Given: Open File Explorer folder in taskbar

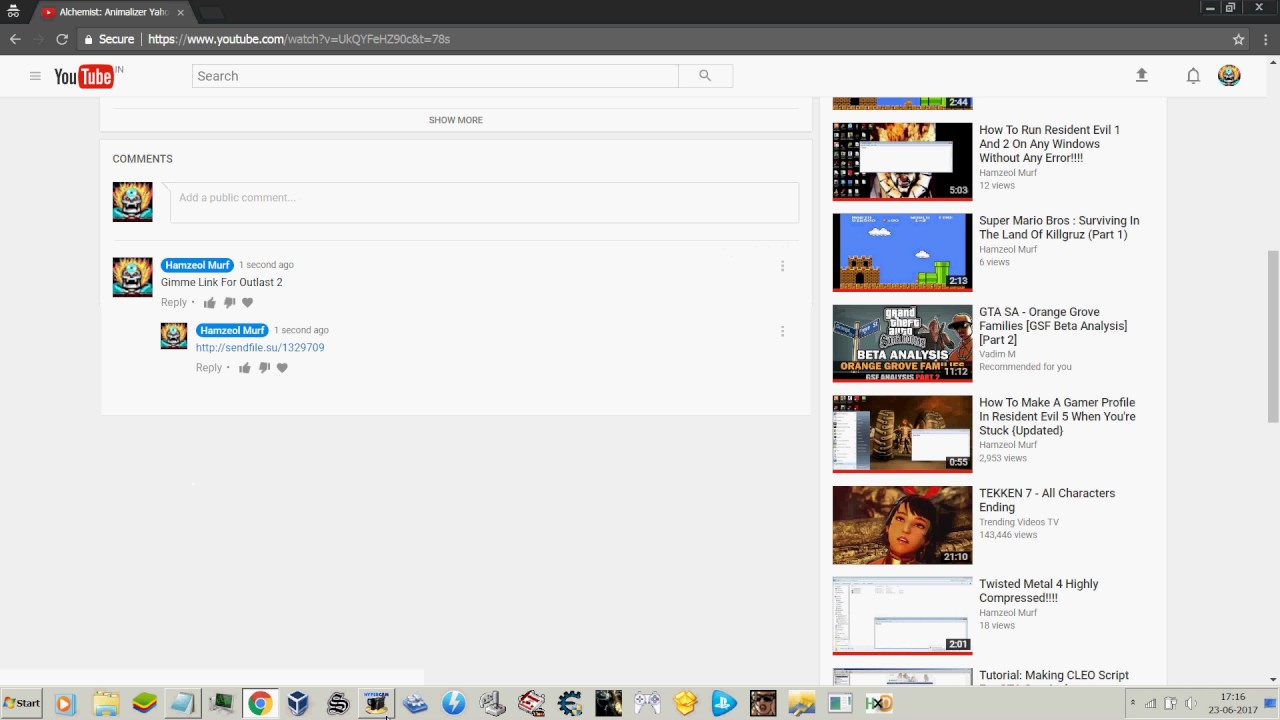Looking at the screenshot, I should [x=105, y=703].
